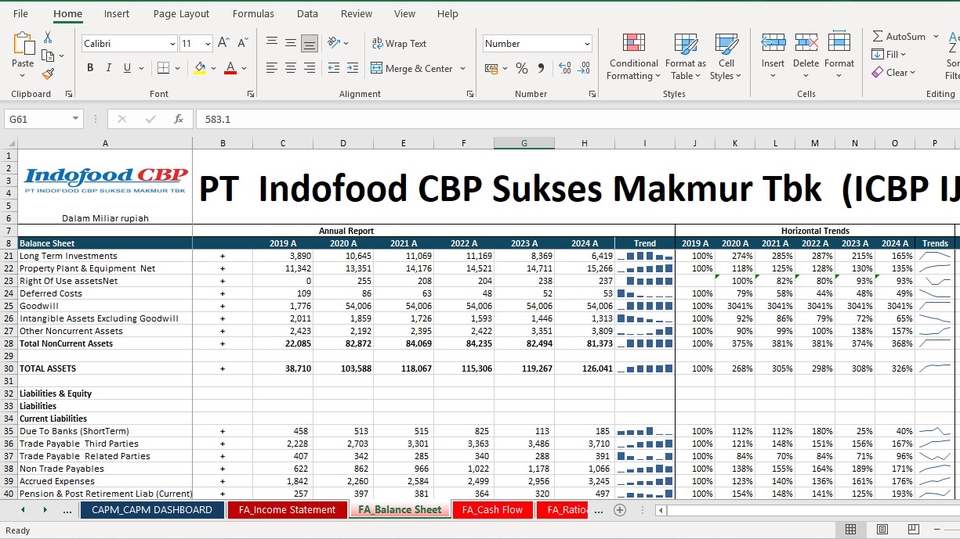Increase indent icon

click(x=353, y=68)
